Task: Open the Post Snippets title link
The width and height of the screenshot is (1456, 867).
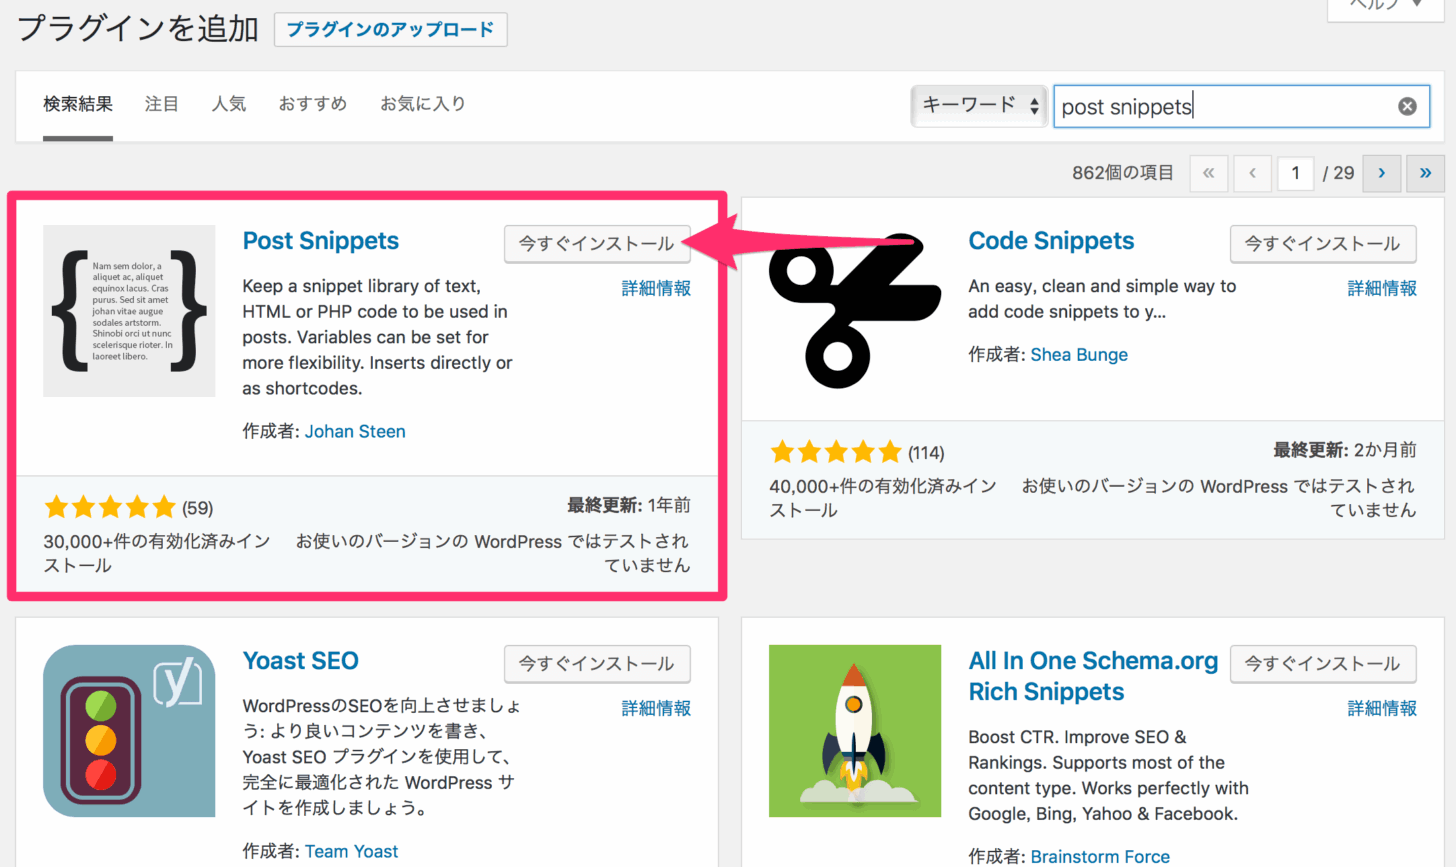Action: (321, 241)
